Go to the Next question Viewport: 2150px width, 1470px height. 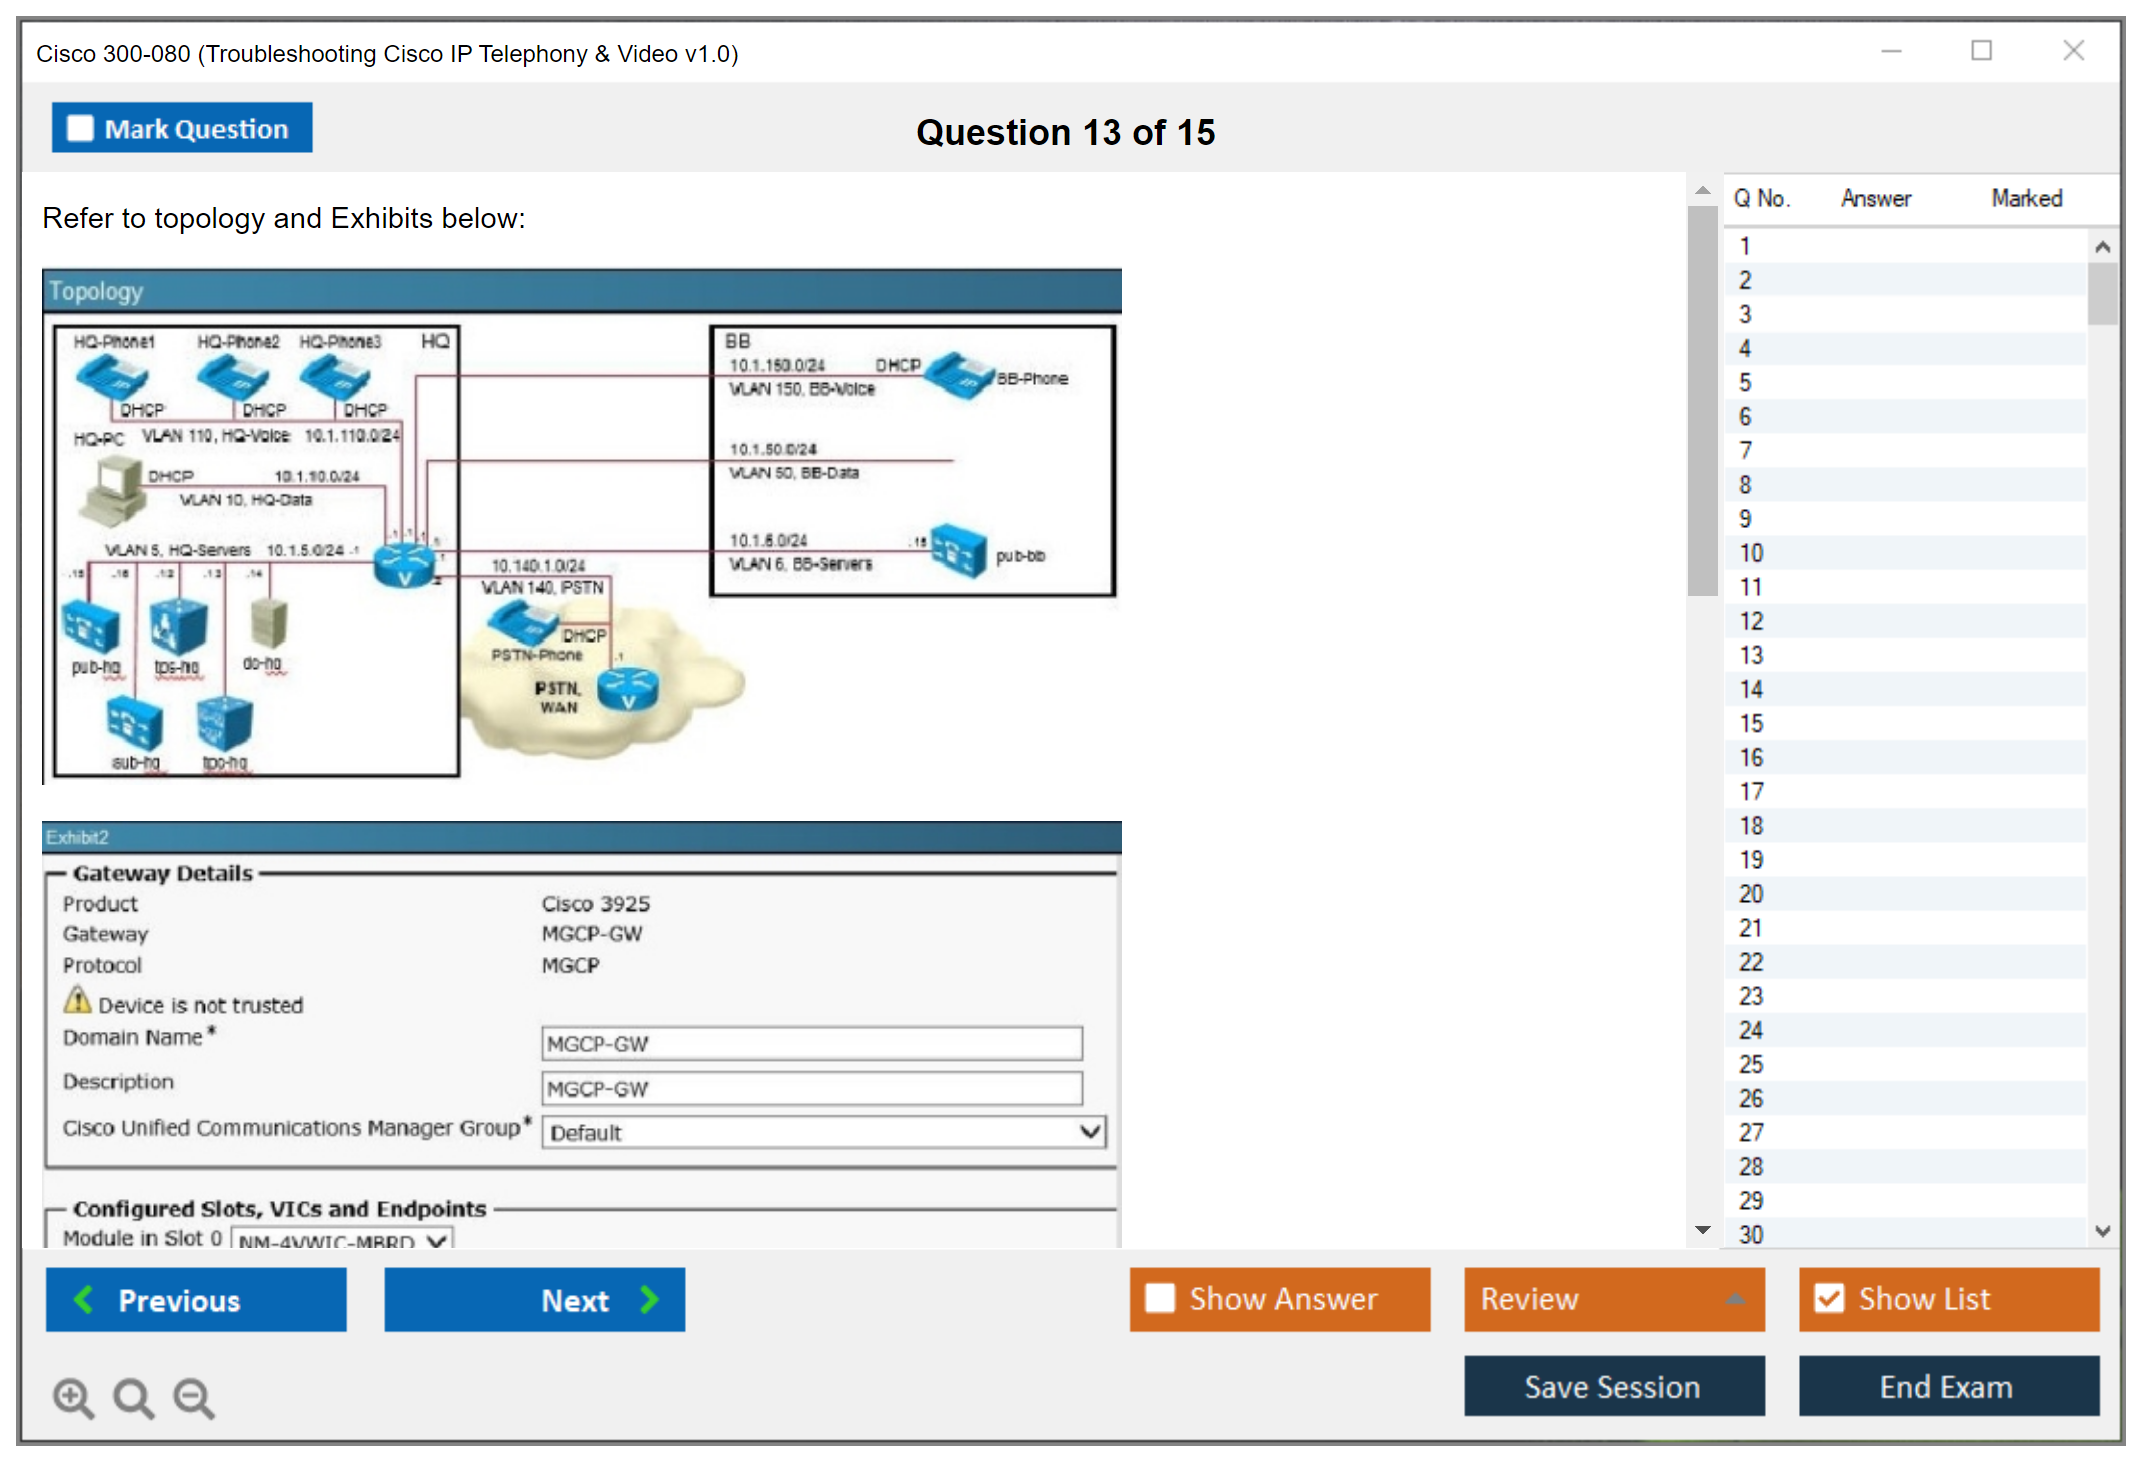point(534,1300)
